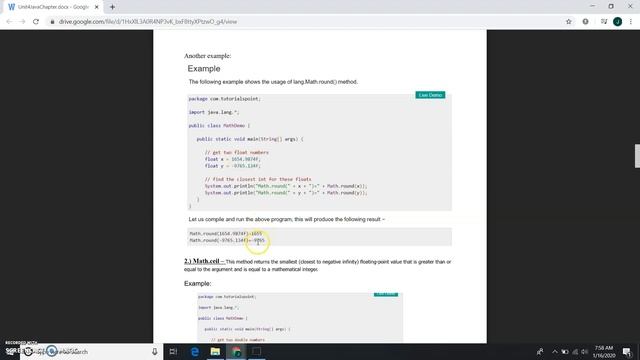The width and height of the screenshot is (640, 360).
Task: Open the Windows notification center
Action: (627, 351)
